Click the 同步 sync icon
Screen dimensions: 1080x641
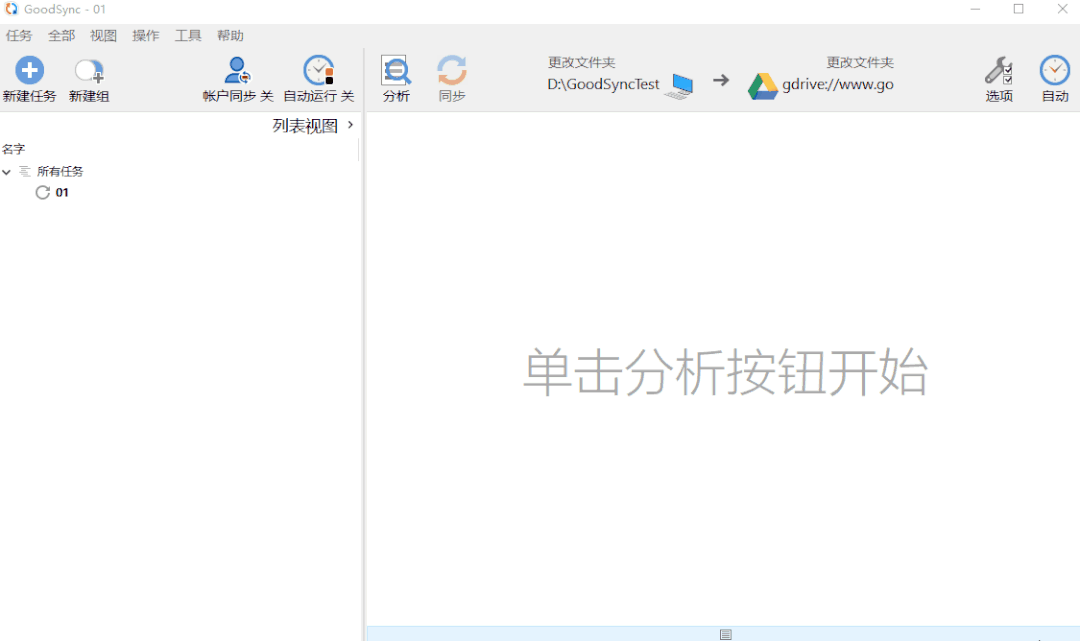452,71
